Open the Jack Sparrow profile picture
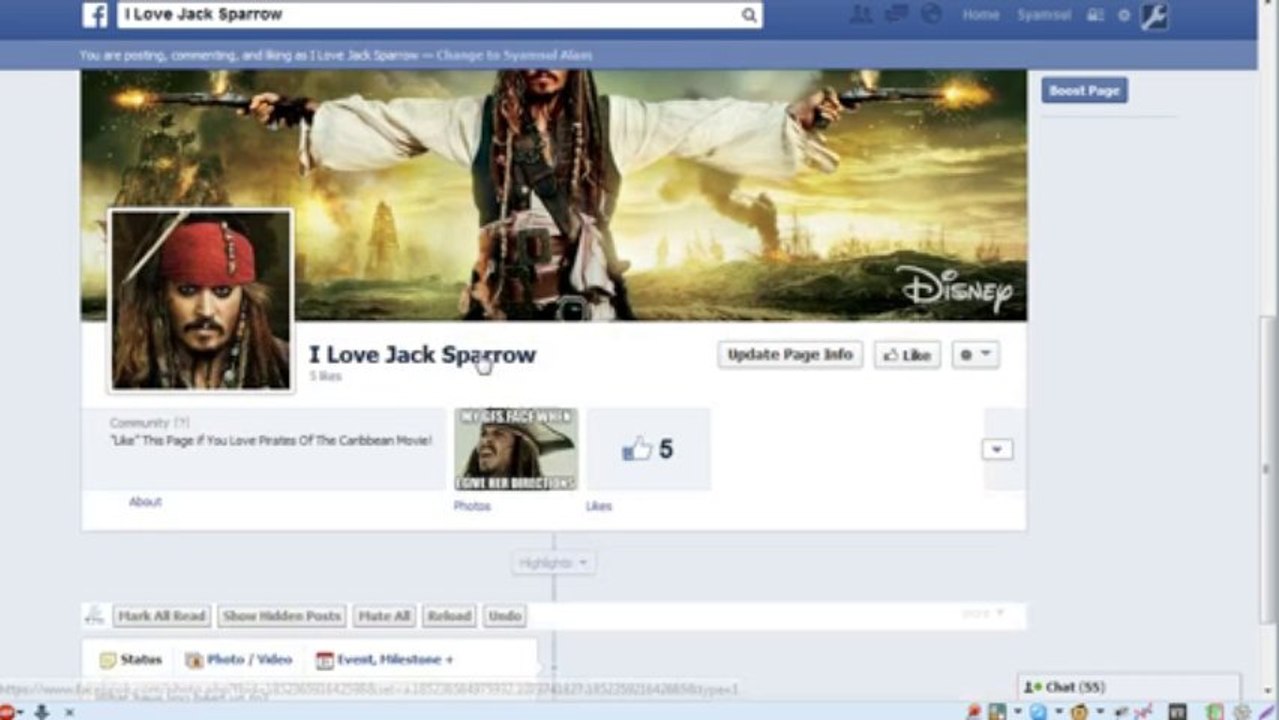Screen dimensions: 1279x720 pos(201,300)
